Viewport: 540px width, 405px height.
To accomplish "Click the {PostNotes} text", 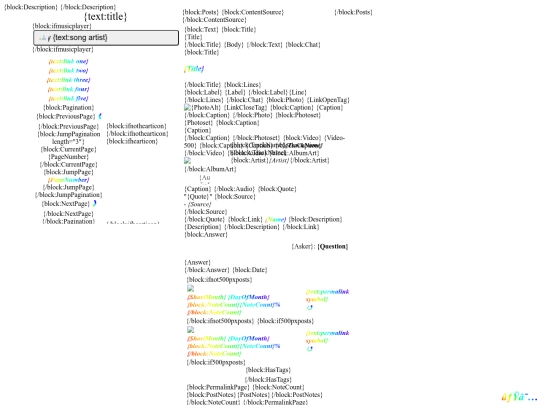I will pos(254,395).
